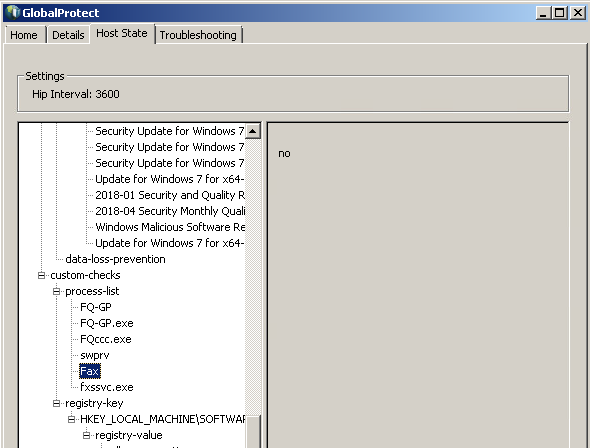
Task: Switch to the Details tab
Action: 68,35
